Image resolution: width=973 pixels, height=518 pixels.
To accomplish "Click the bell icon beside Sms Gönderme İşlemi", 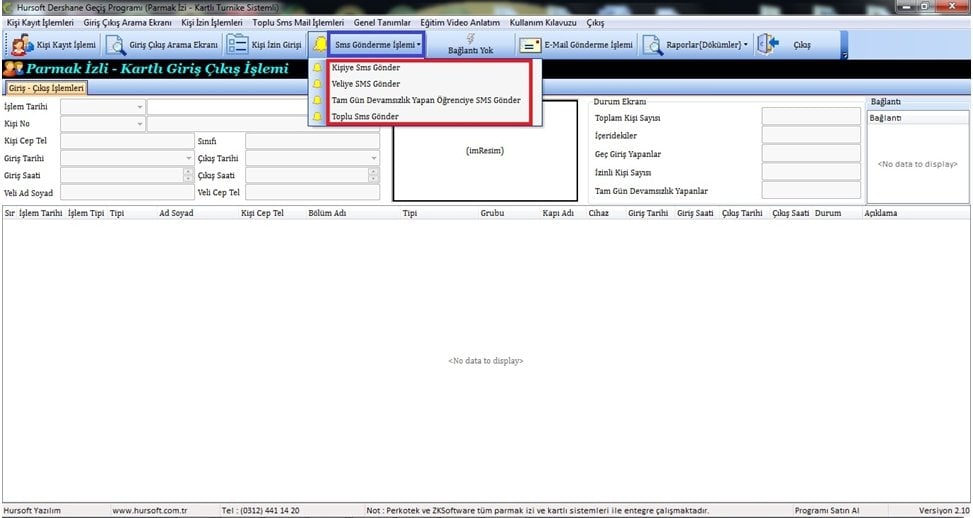I will point(319,45).
